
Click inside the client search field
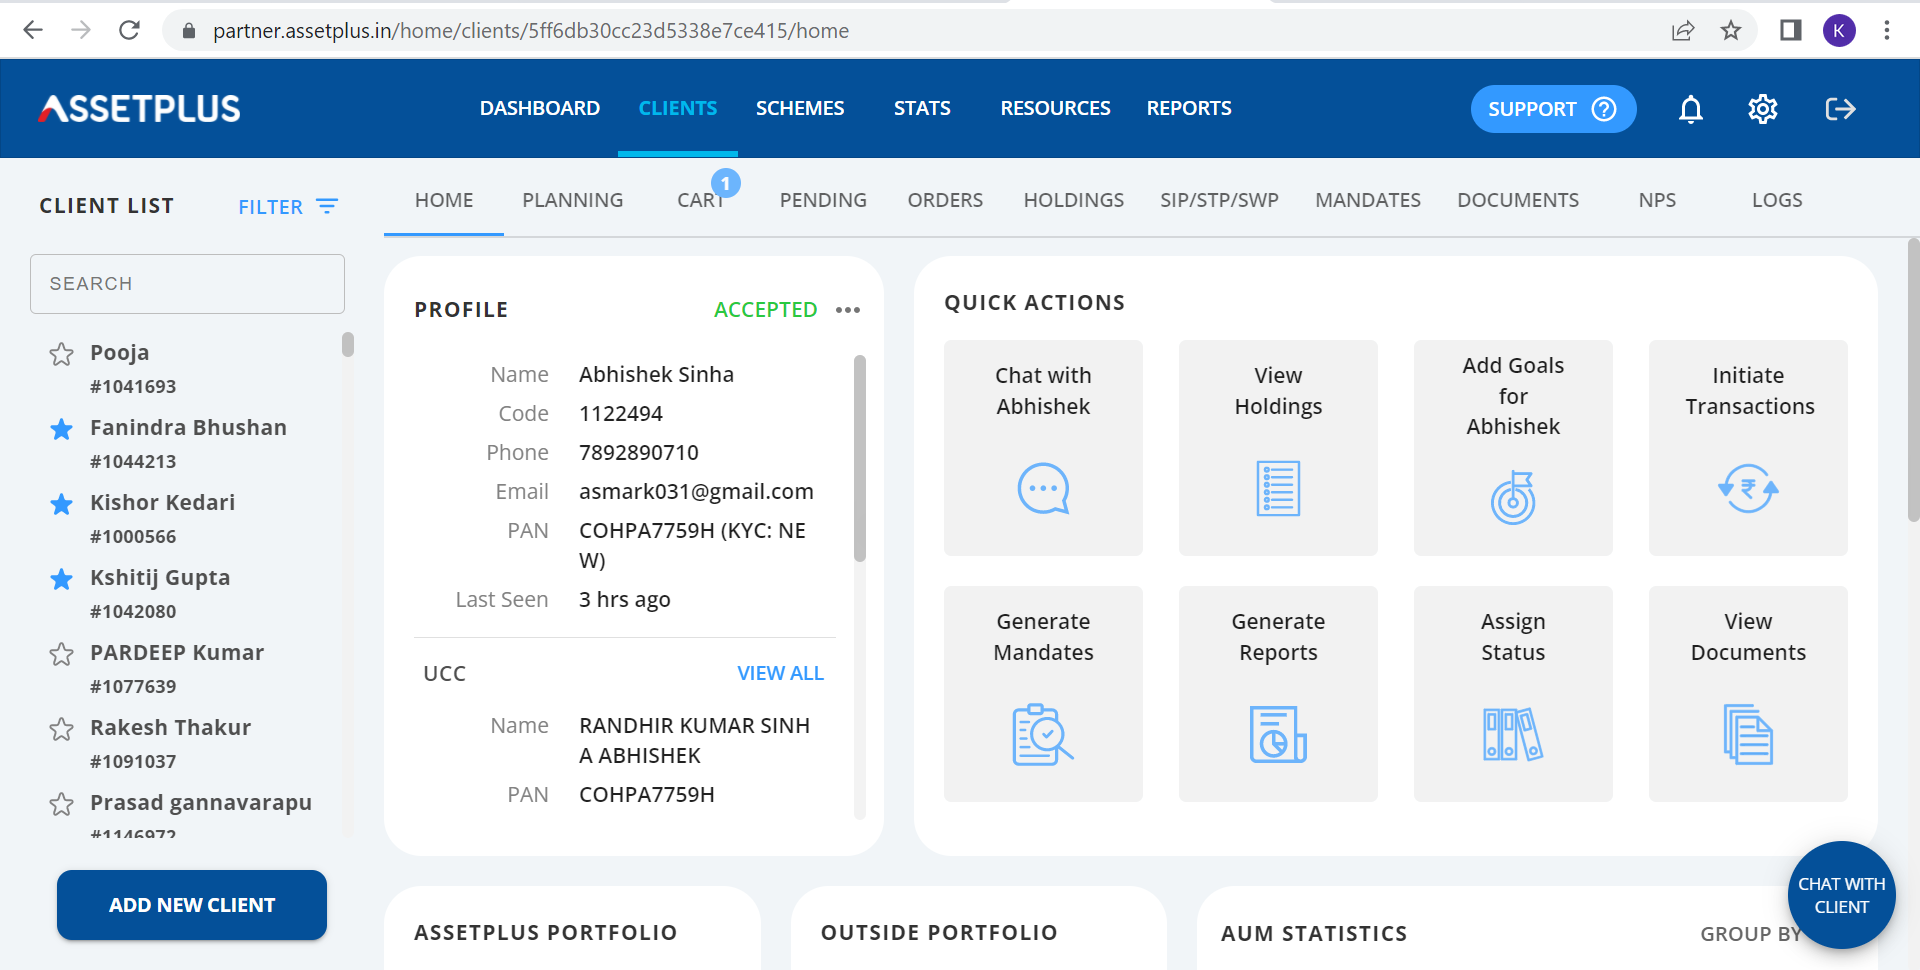coord(187,283)
